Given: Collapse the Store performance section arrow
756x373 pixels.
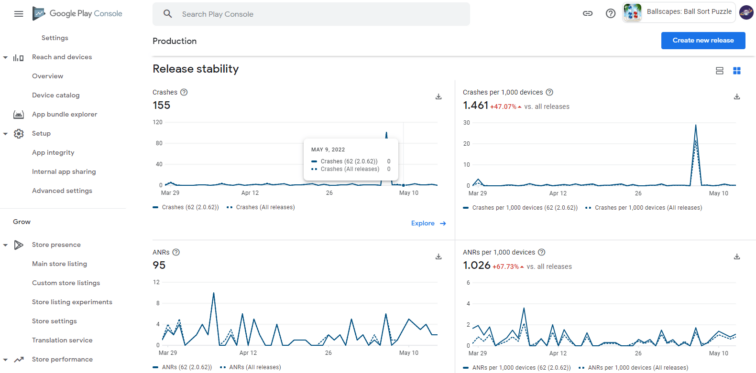Looking at the screenshot, I should click(x=5, y=360).
